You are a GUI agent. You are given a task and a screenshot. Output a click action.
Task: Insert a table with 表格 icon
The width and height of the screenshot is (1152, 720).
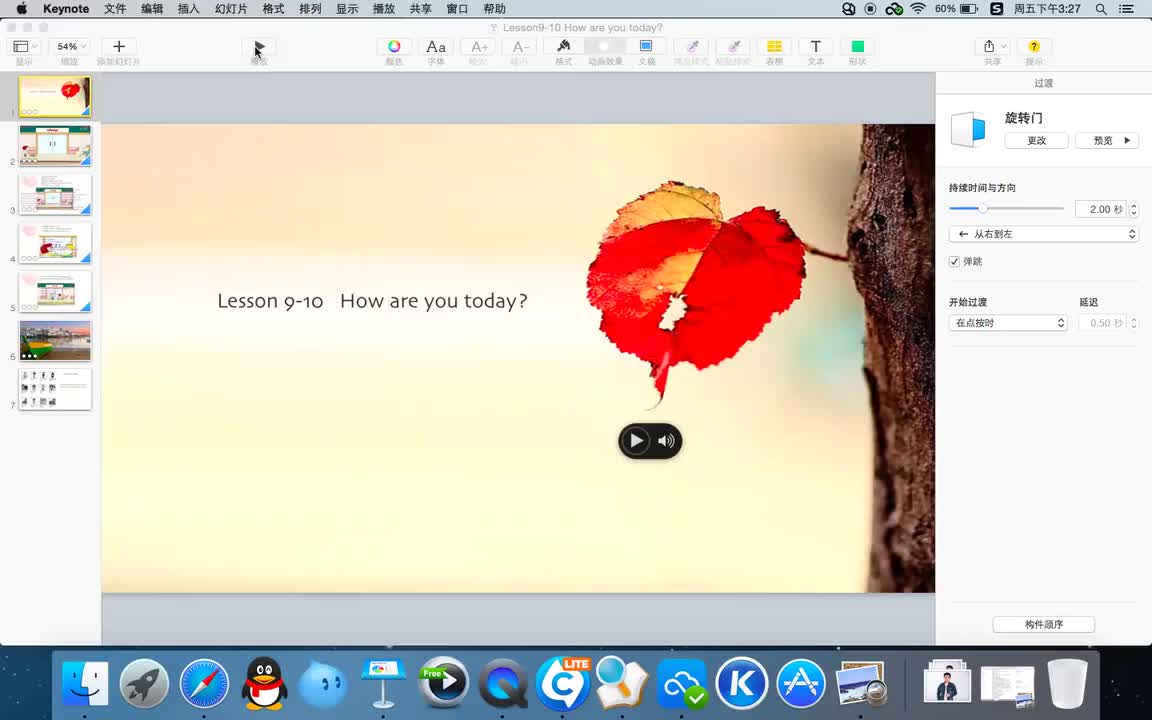click(774, 47)
